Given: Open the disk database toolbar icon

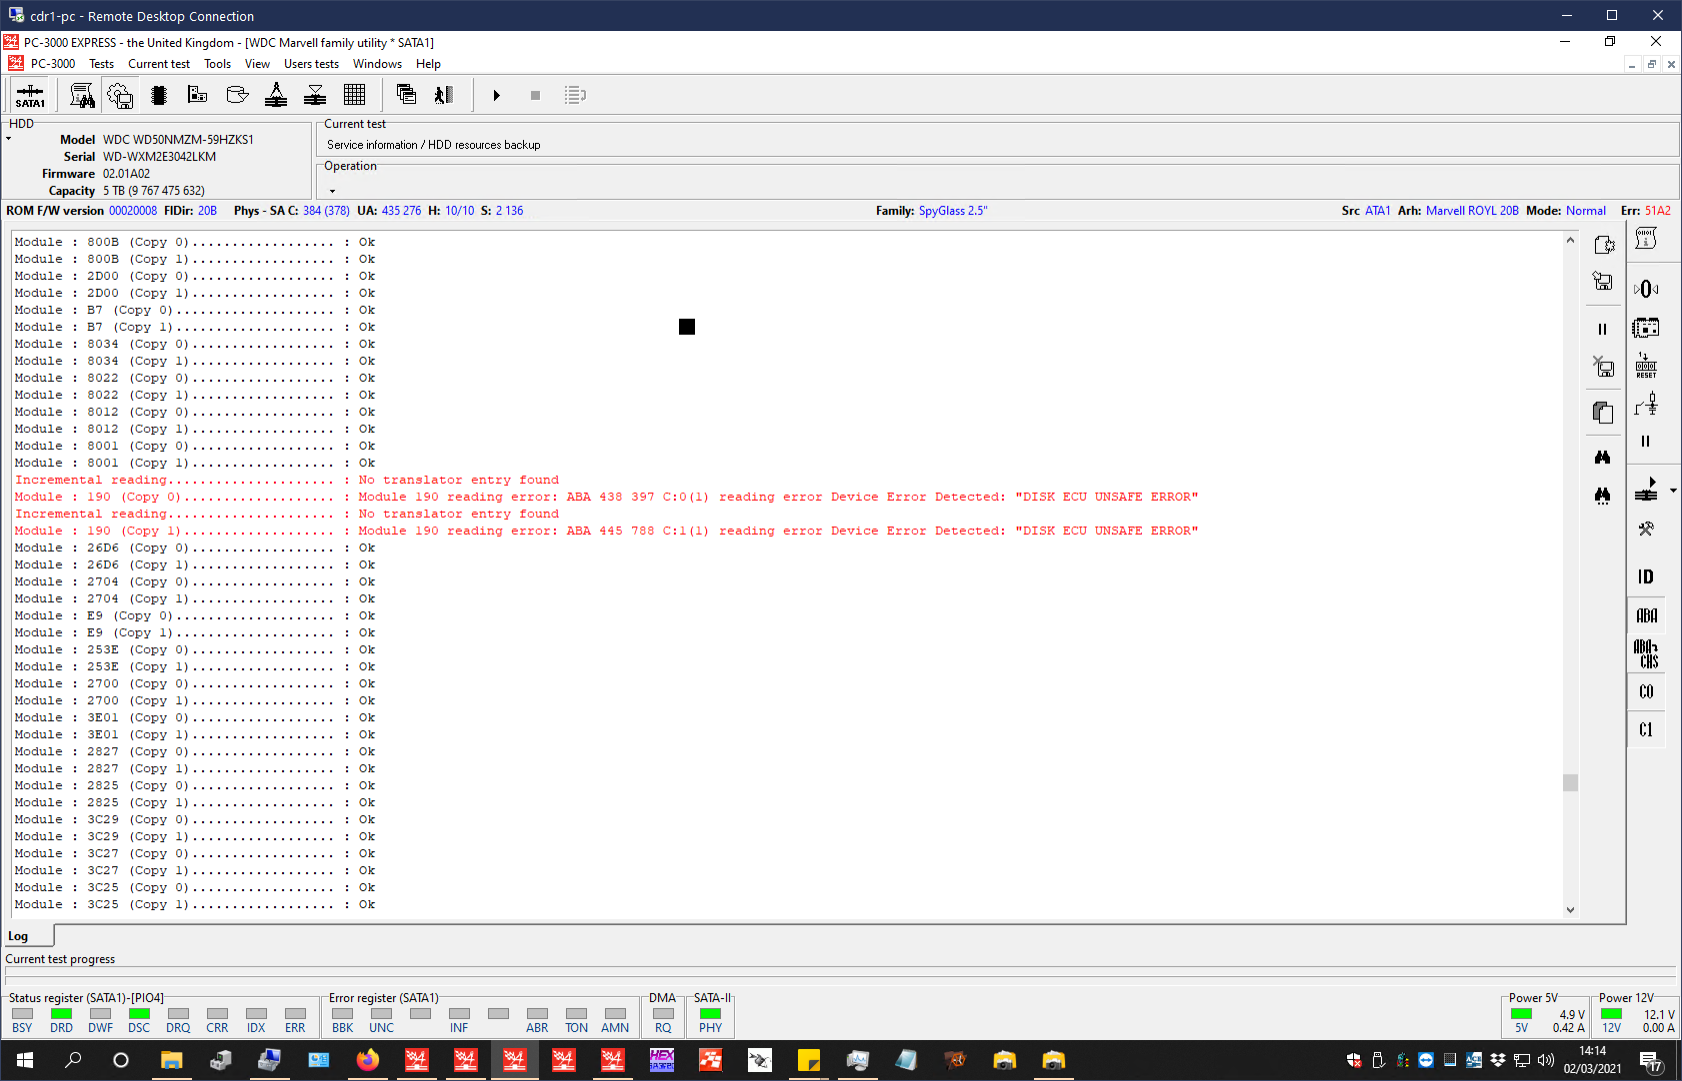Looking at the screenshot, I should [x=237, y=95].
